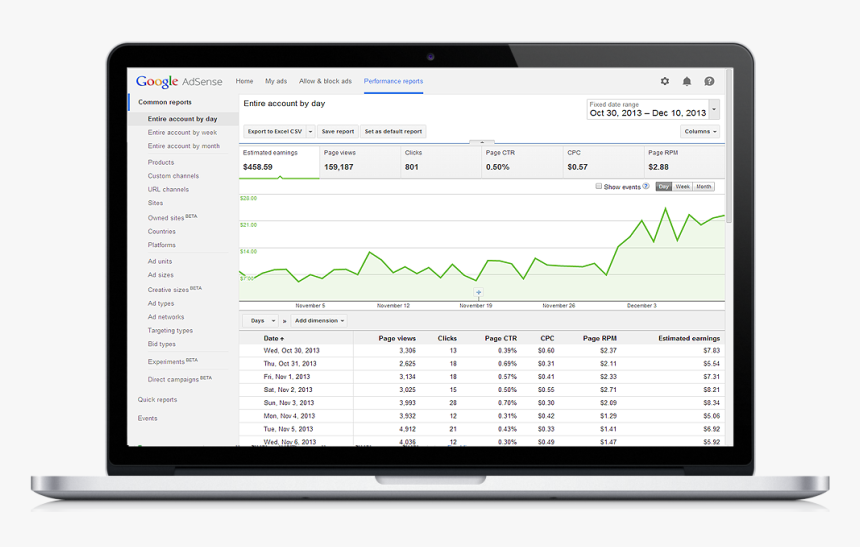860x547 pixels.
Task: Select the CPC metric tab
Action: pos(603,161)
